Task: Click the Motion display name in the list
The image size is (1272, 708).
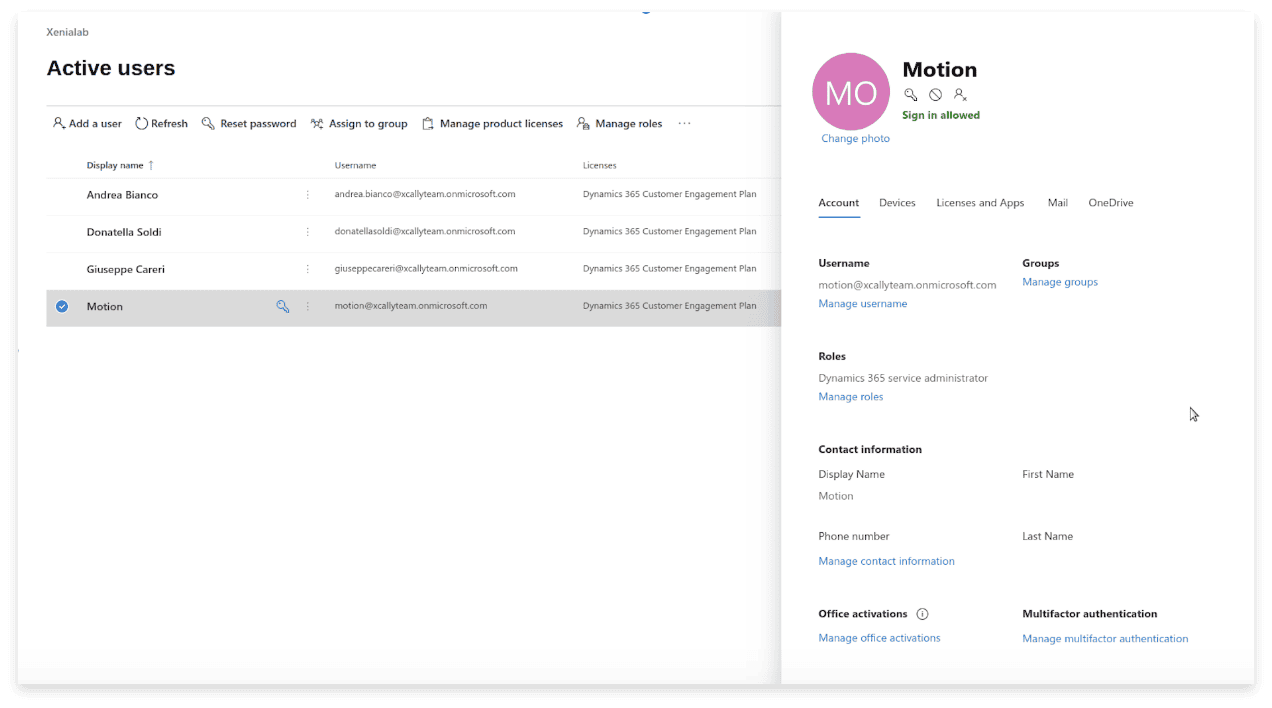Action: [x=105, y=307]
